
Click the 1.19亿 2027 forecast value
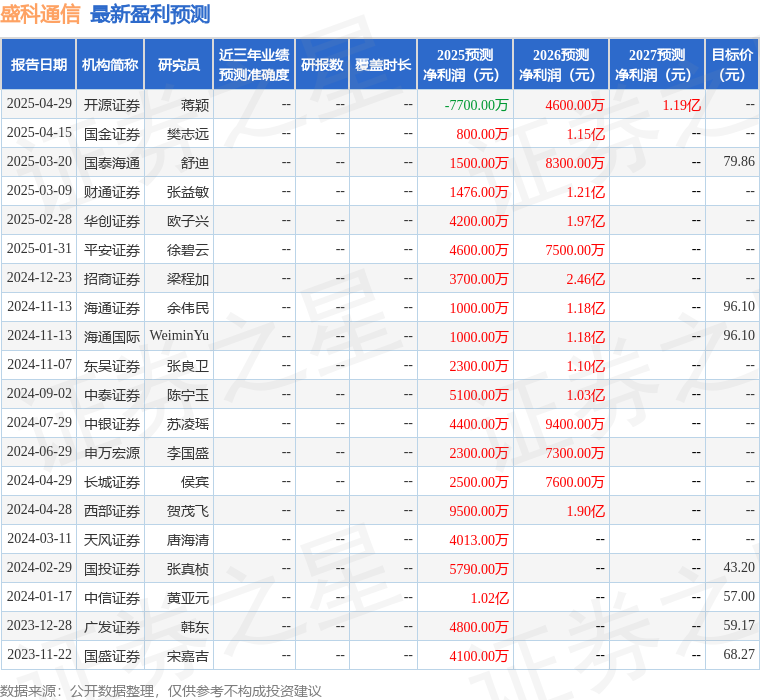[681, 105]
